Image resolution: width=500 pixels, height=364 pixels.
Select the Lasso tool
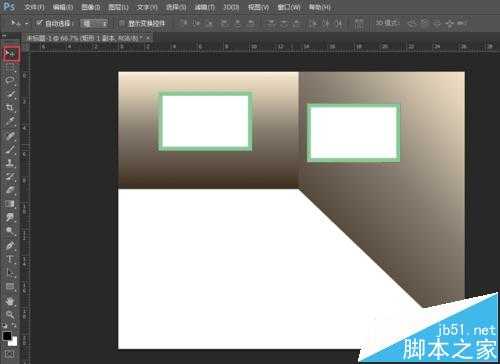[10, 80]
